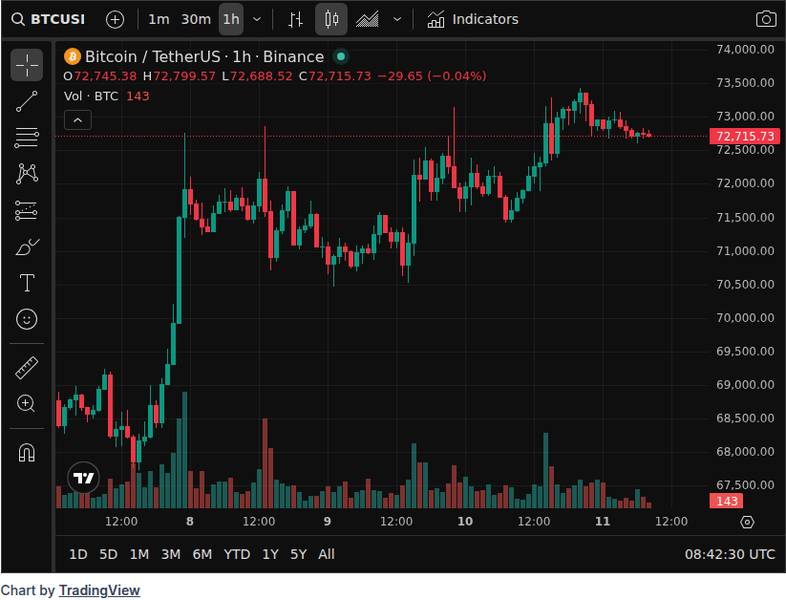Open the Indicators menu

point(473,20)
